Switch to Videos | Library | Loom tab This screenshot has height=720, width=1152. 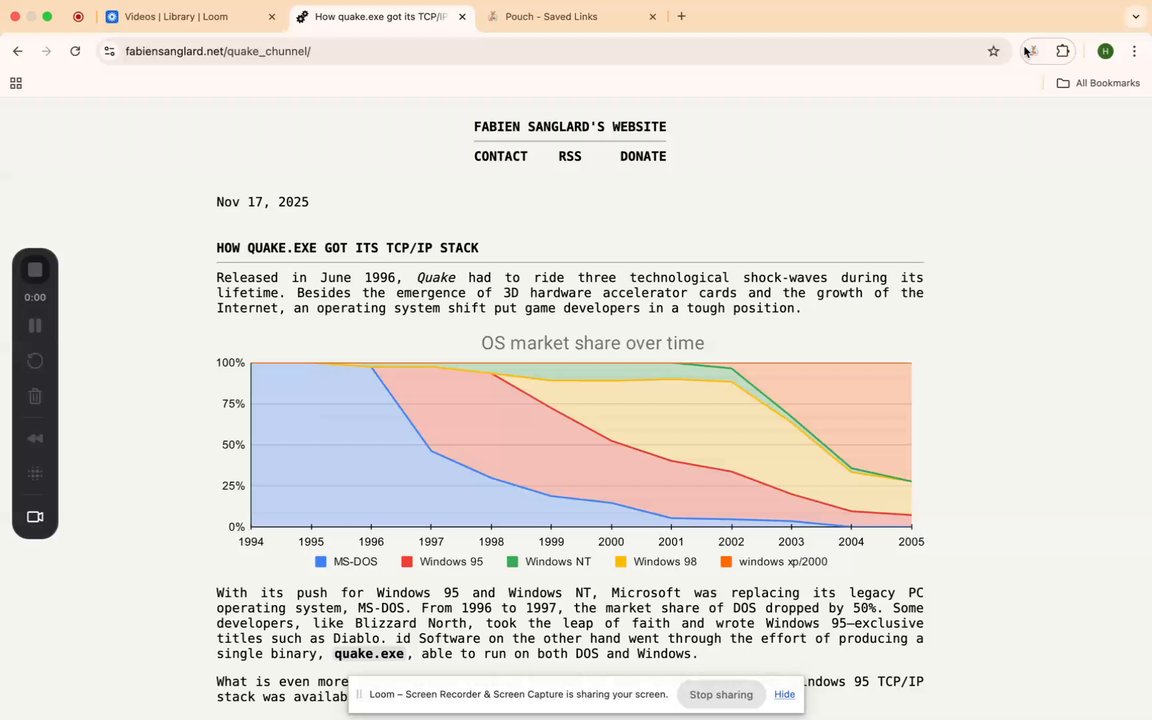[190, 16]
